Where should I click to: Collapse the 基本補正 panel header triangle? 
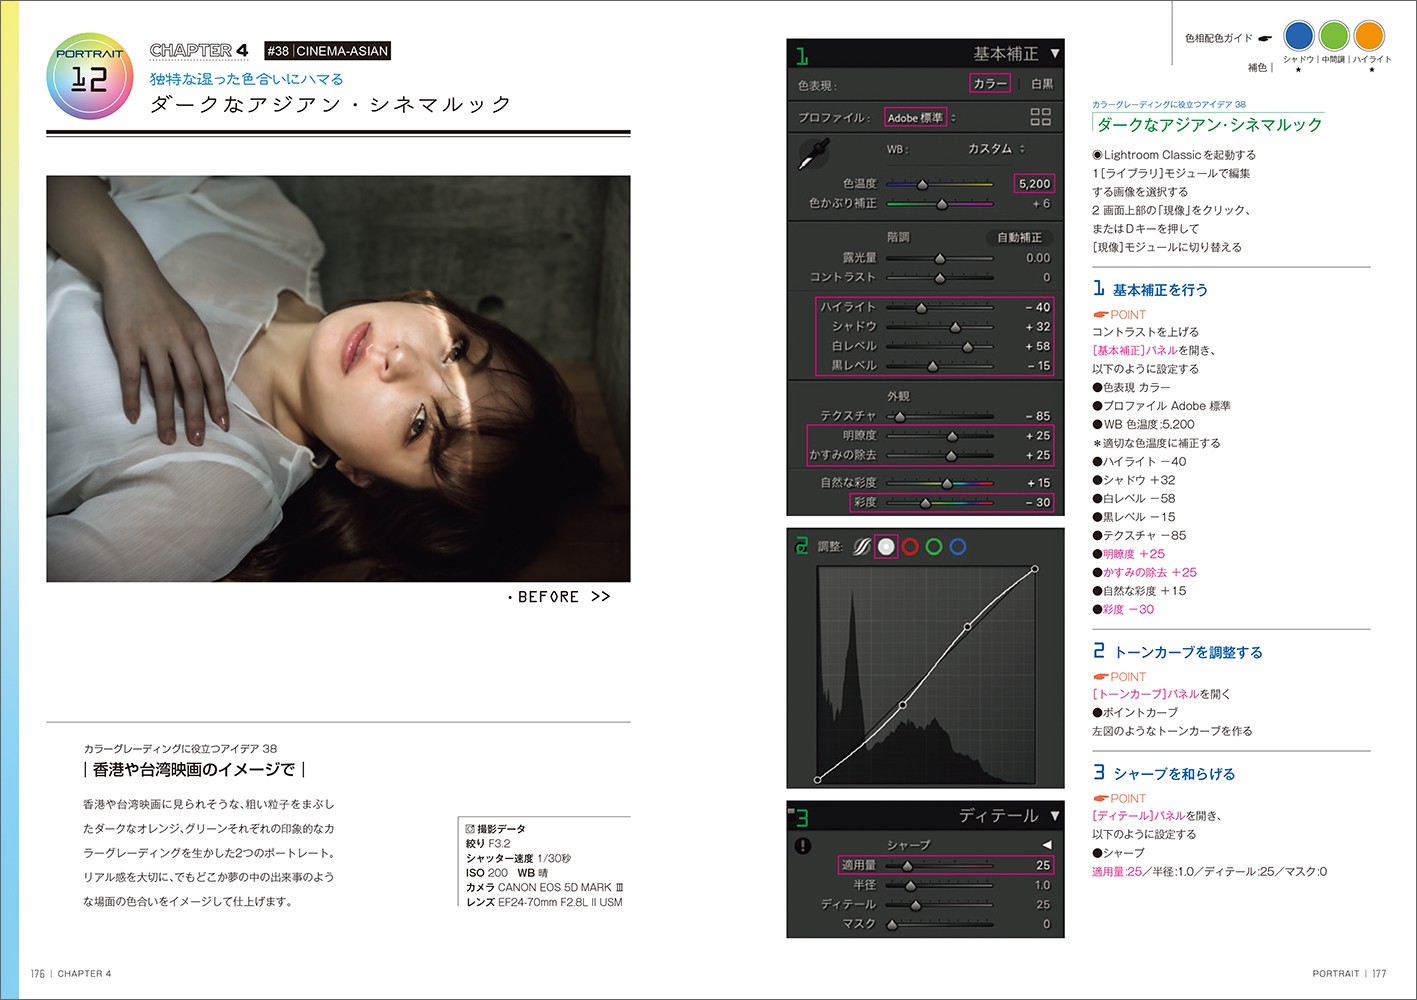pyautogui.click(x=1054, y=53)
